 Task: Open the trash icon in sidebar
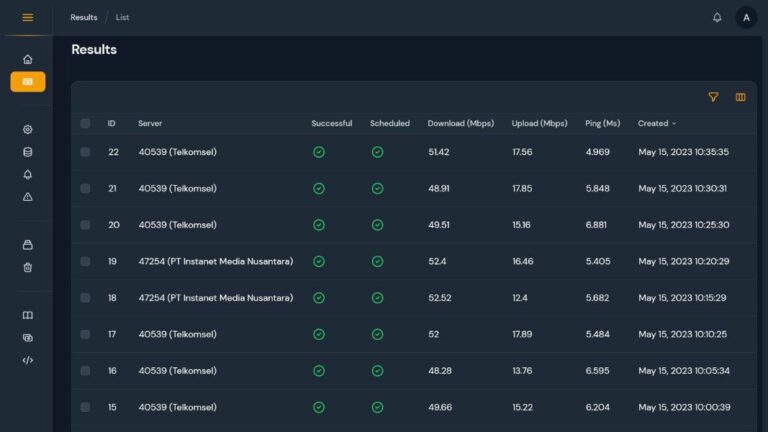(28, 267)
